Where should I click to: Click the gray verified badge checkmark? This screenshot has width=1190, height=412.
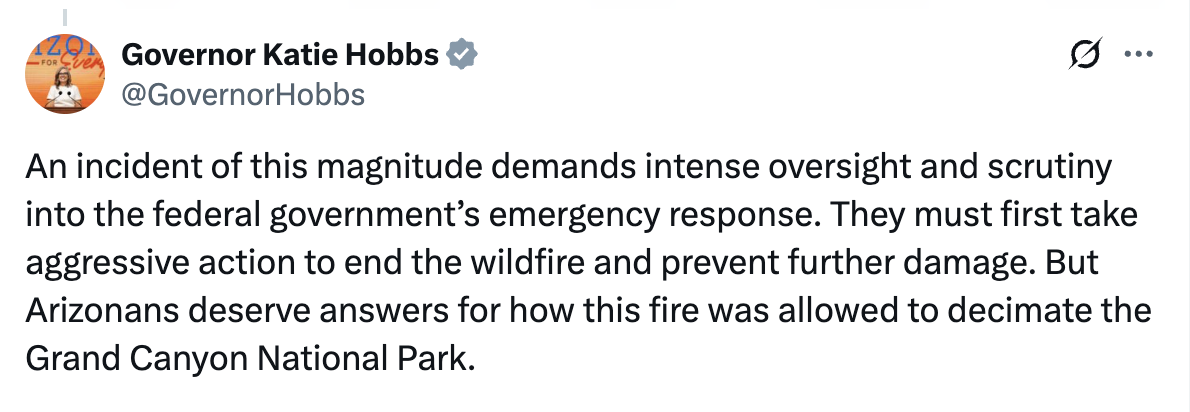(x=461, y=55)
